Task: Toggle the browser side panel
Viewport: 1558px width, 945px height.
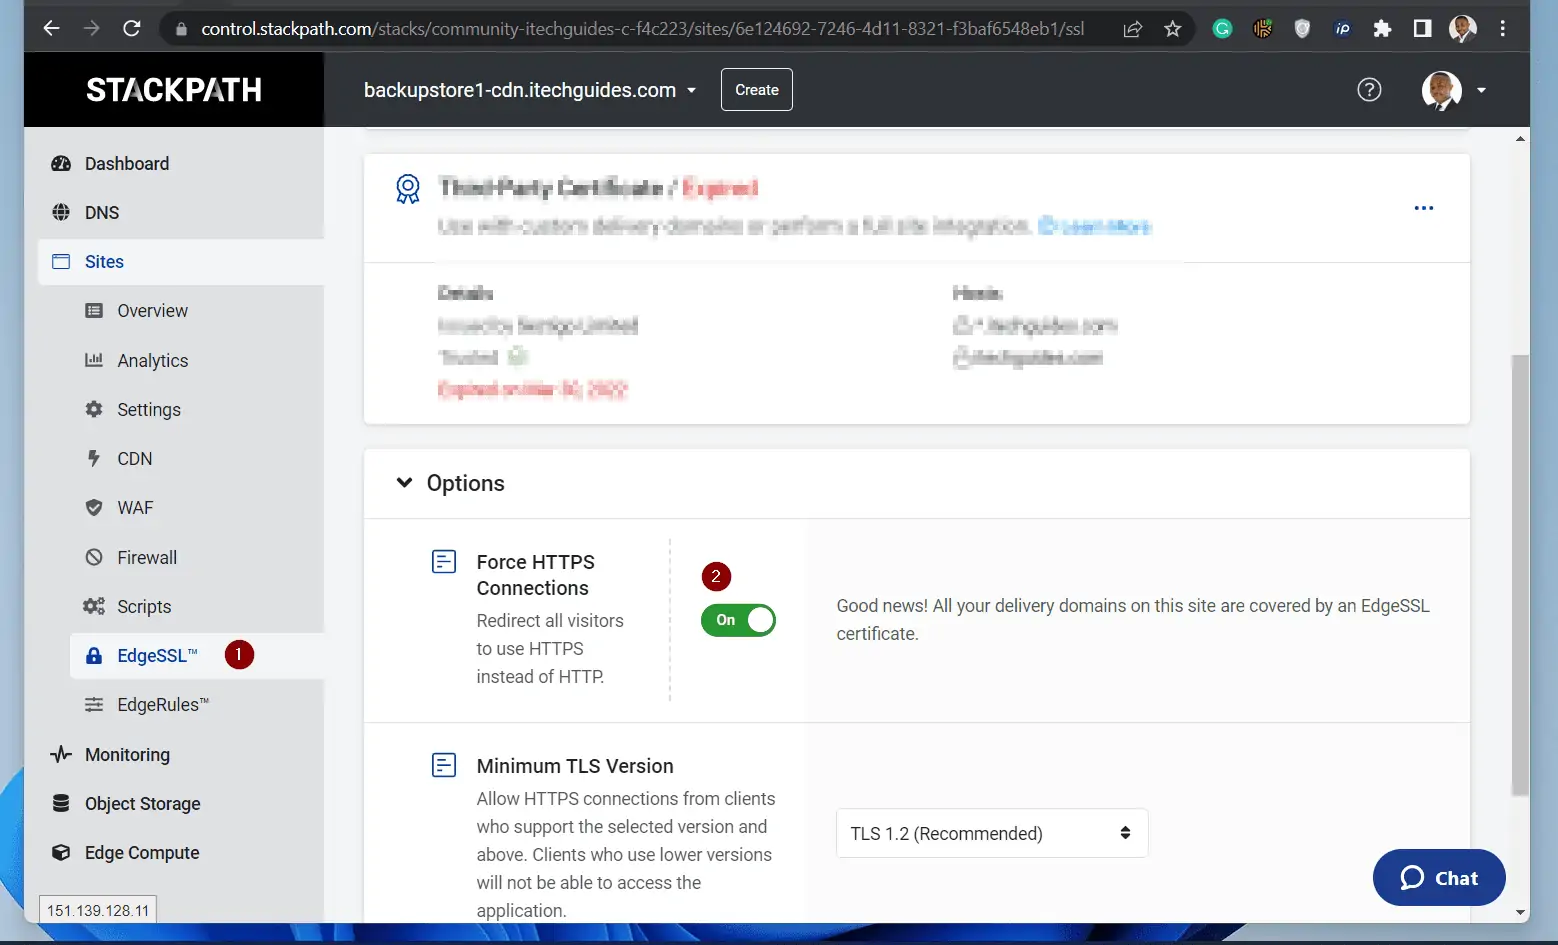Action: pyautogui.click(x=1422, y=29)
